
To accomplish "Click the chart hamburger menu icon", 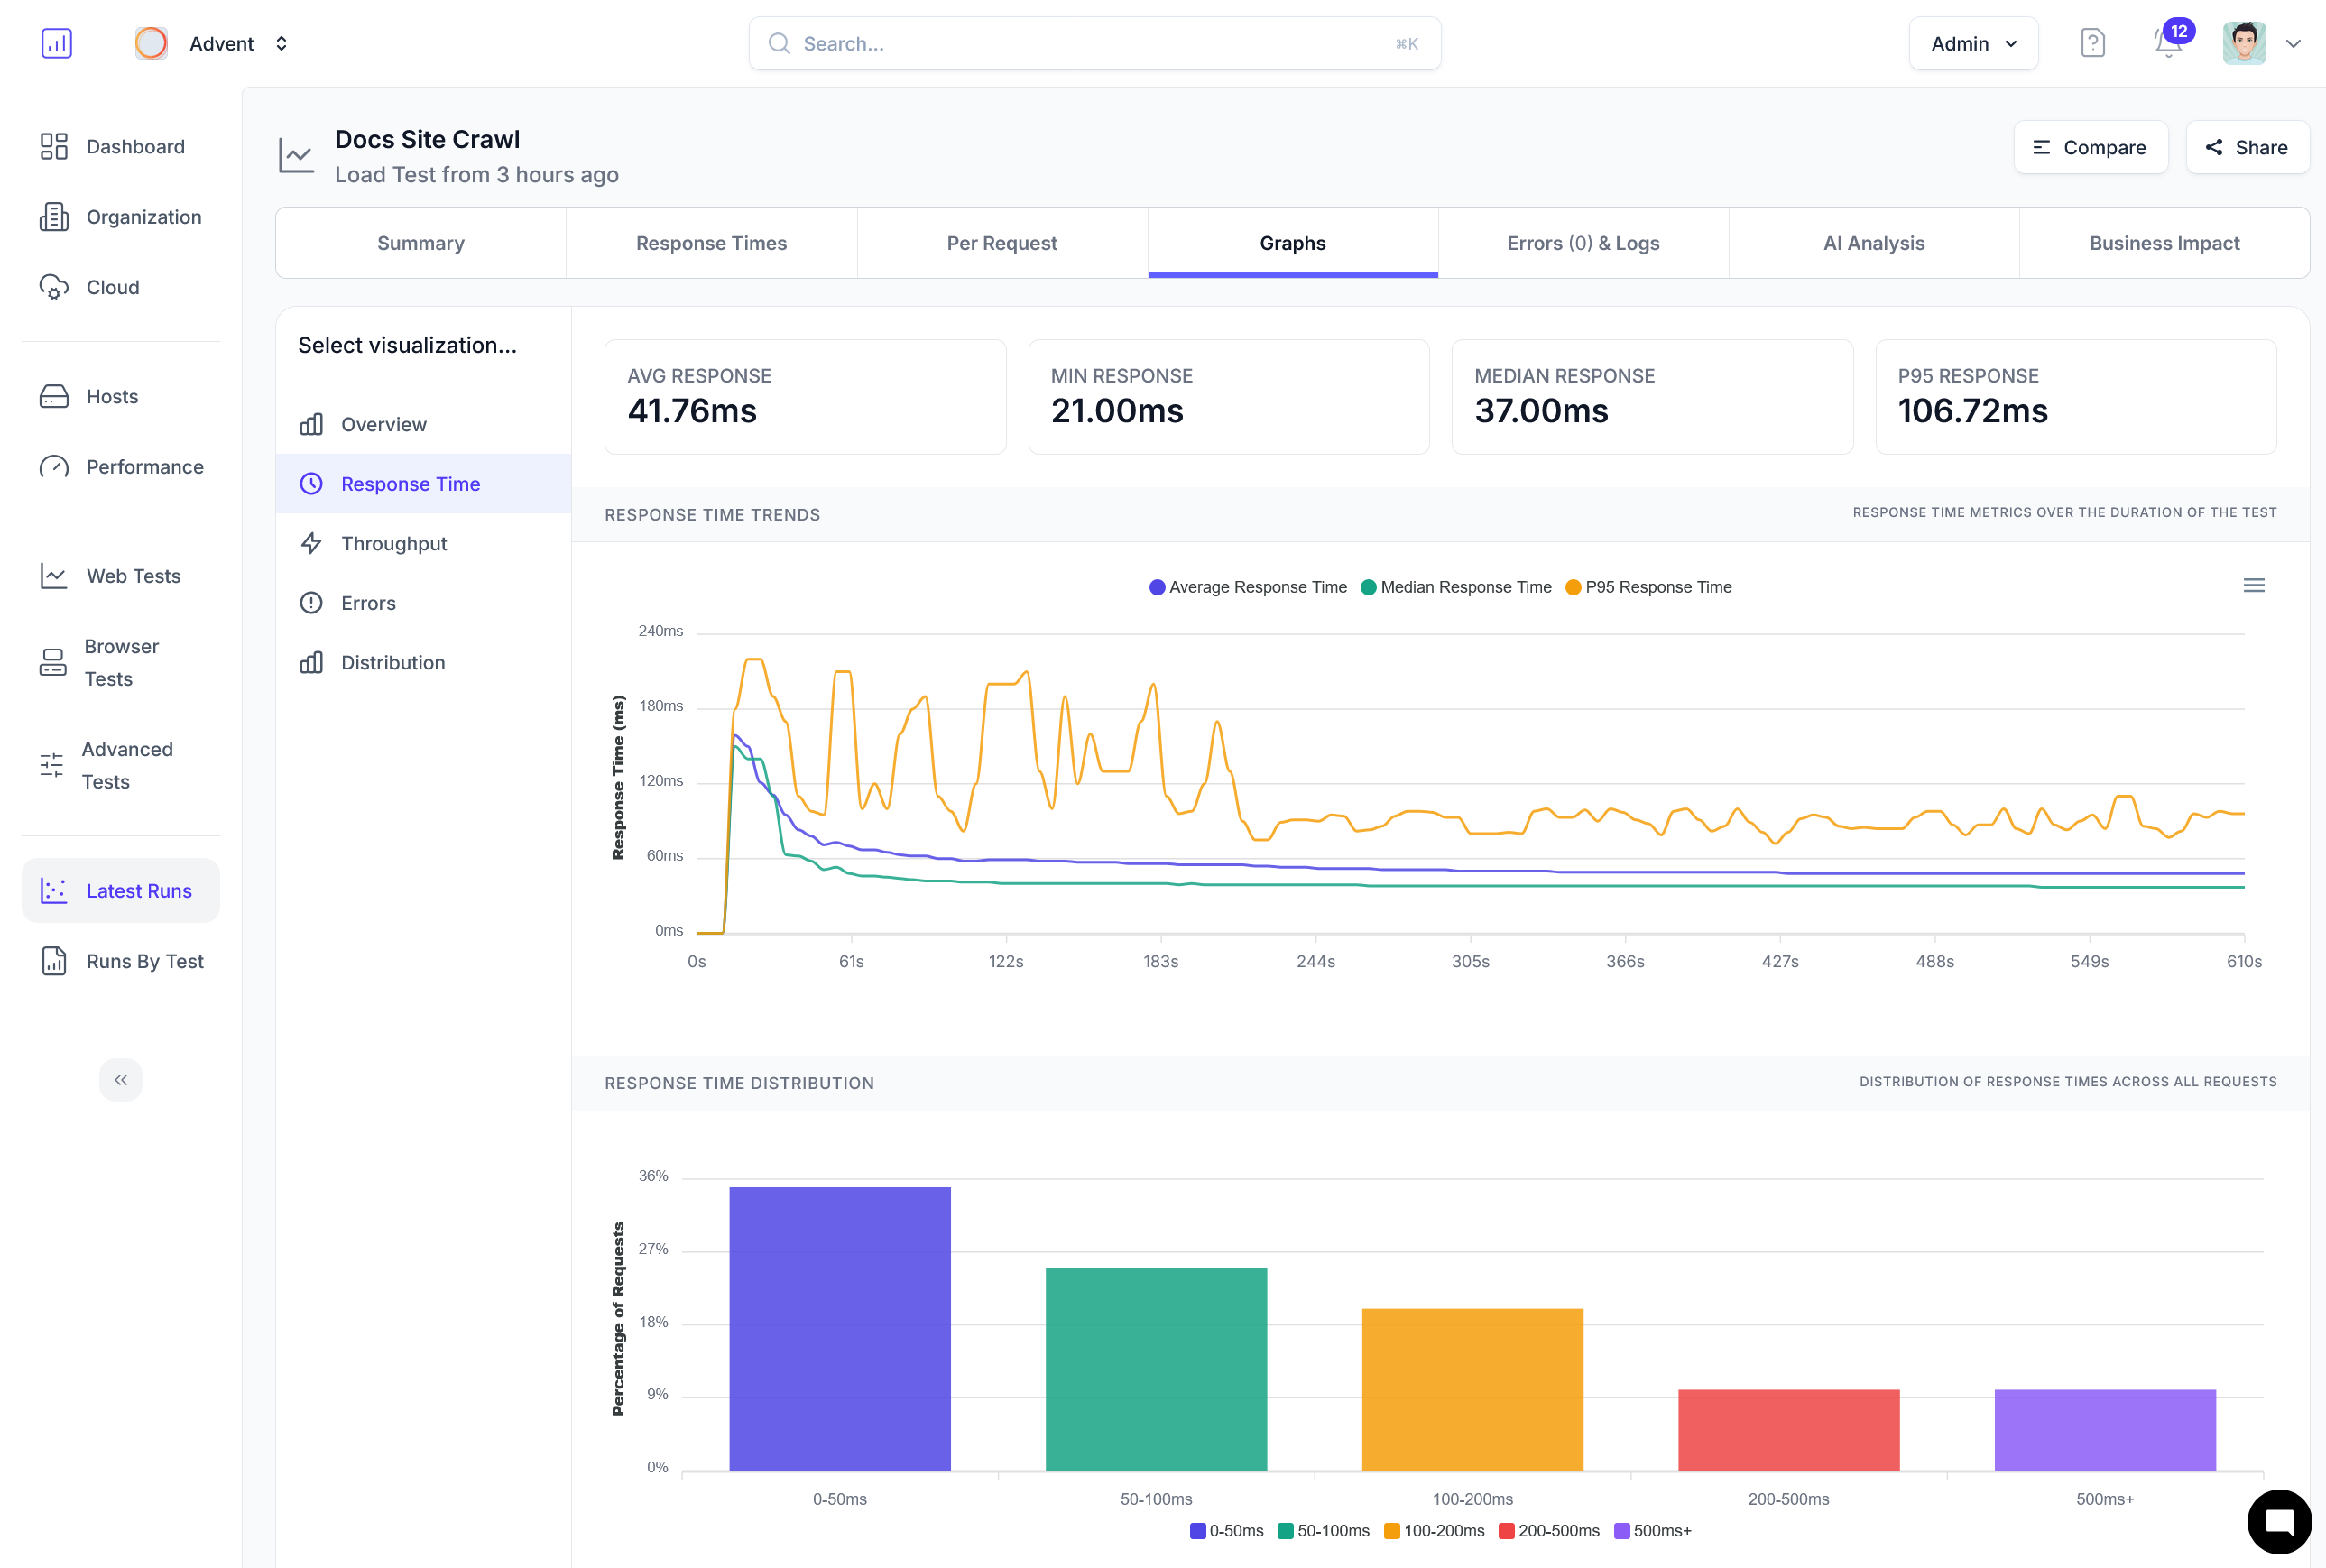I will [x=2253, y=585].
